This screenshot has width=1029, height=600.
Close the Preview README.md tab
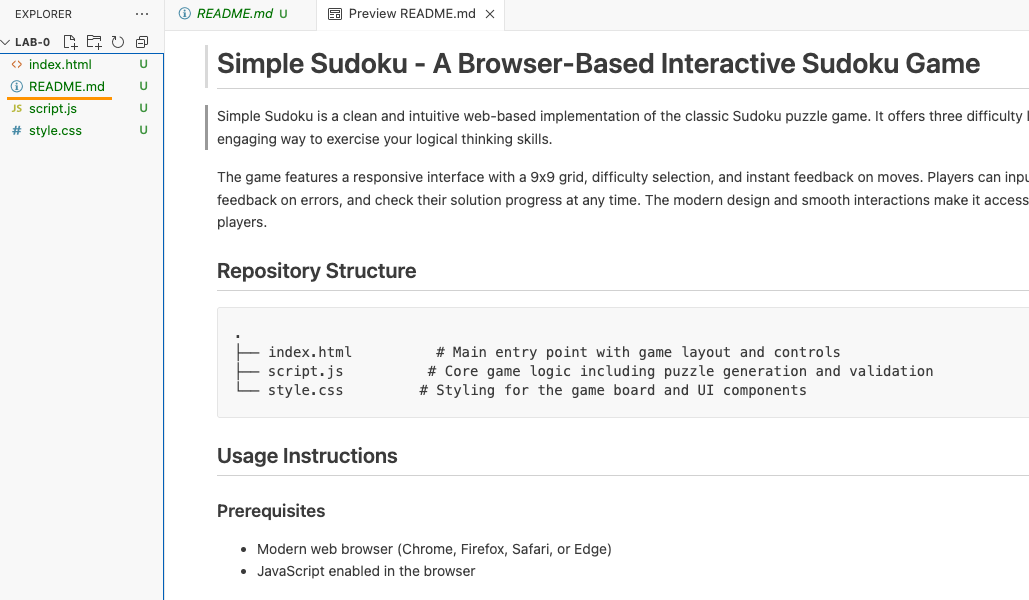pyautogui.click(x=490, y=14)
